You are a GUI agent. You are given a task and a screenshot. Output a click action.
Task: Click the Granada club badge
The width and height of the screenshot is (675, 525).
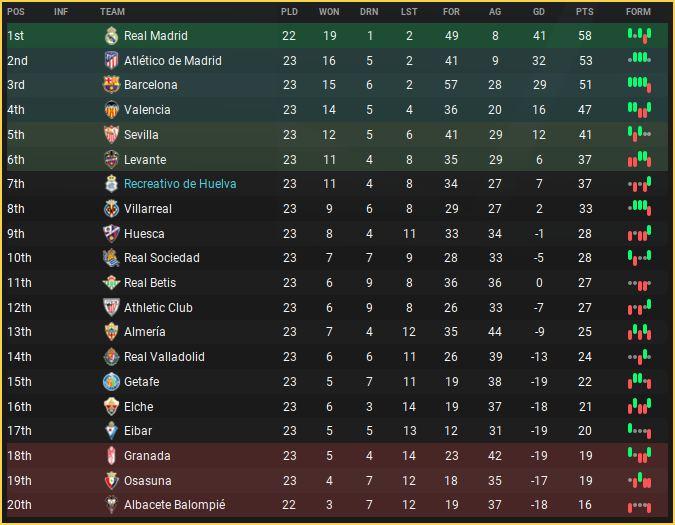click(111, 456)
